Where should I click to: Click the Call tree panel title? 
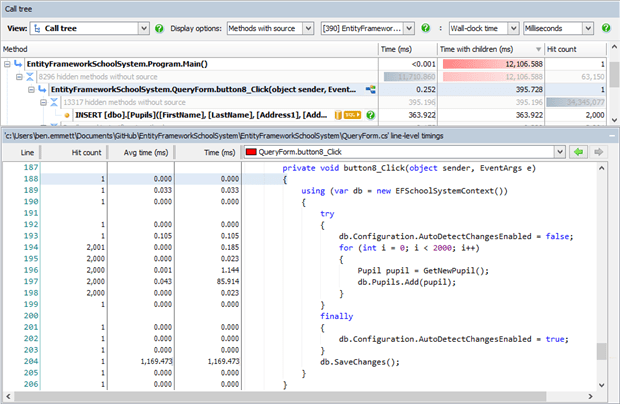click(19, 9)
